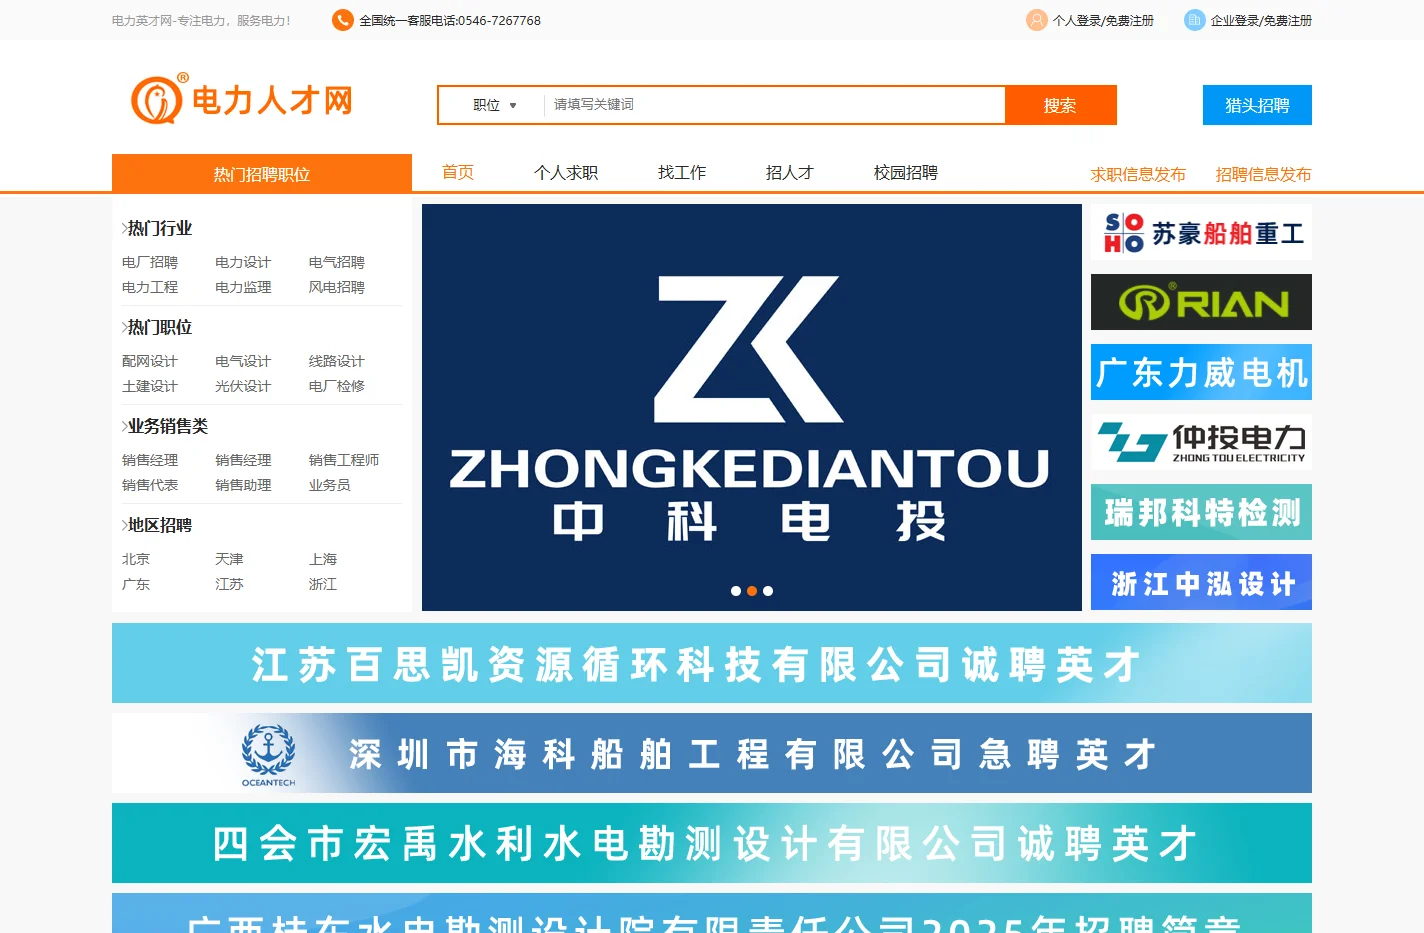This screenshot has width=1424, height=933.
Task: Click the 电力人才网 site logo
Action: pos(242,99)
